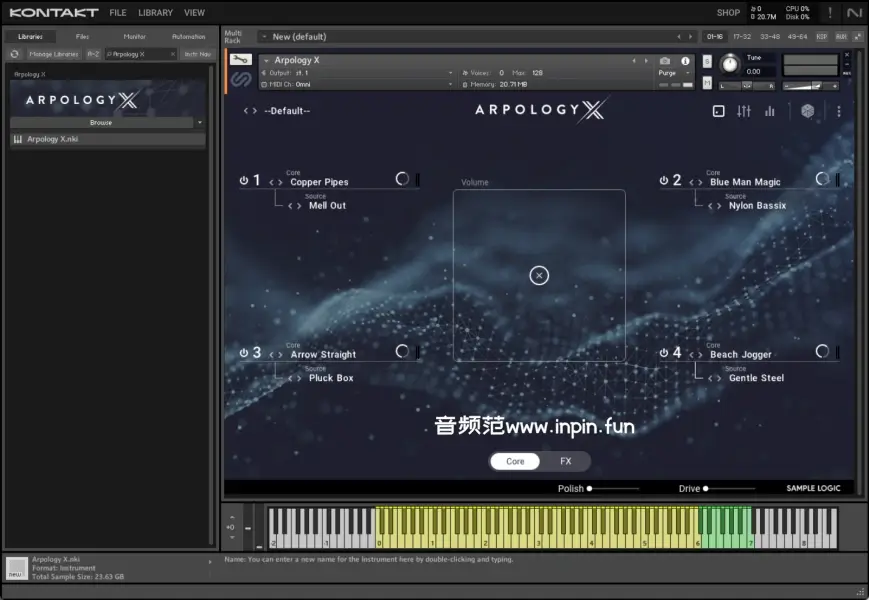Click the Manage Libraries button
Screen dimensions: 869x600
[x=54, y=54]
